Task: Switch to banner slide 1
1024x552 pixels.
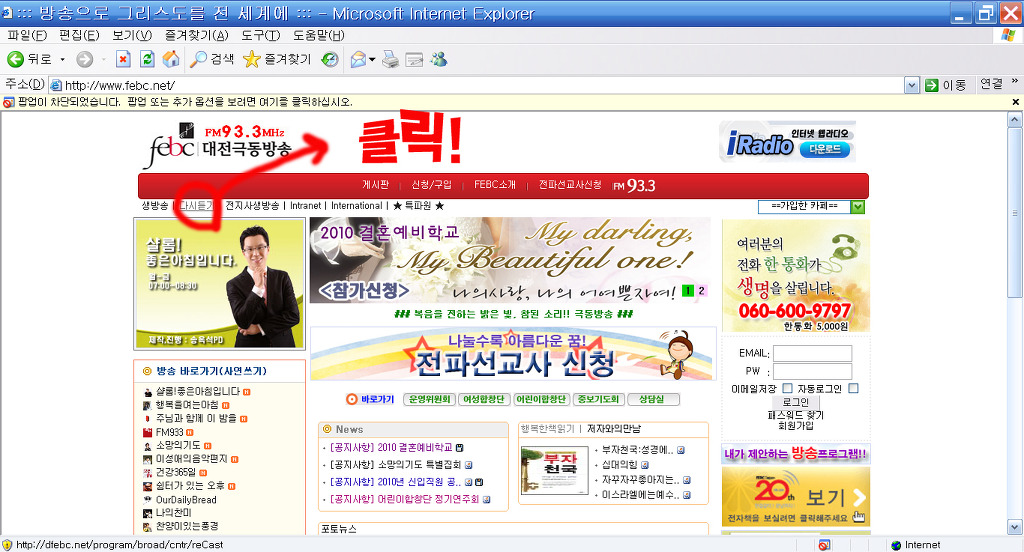Action: (x=687, y=291)
